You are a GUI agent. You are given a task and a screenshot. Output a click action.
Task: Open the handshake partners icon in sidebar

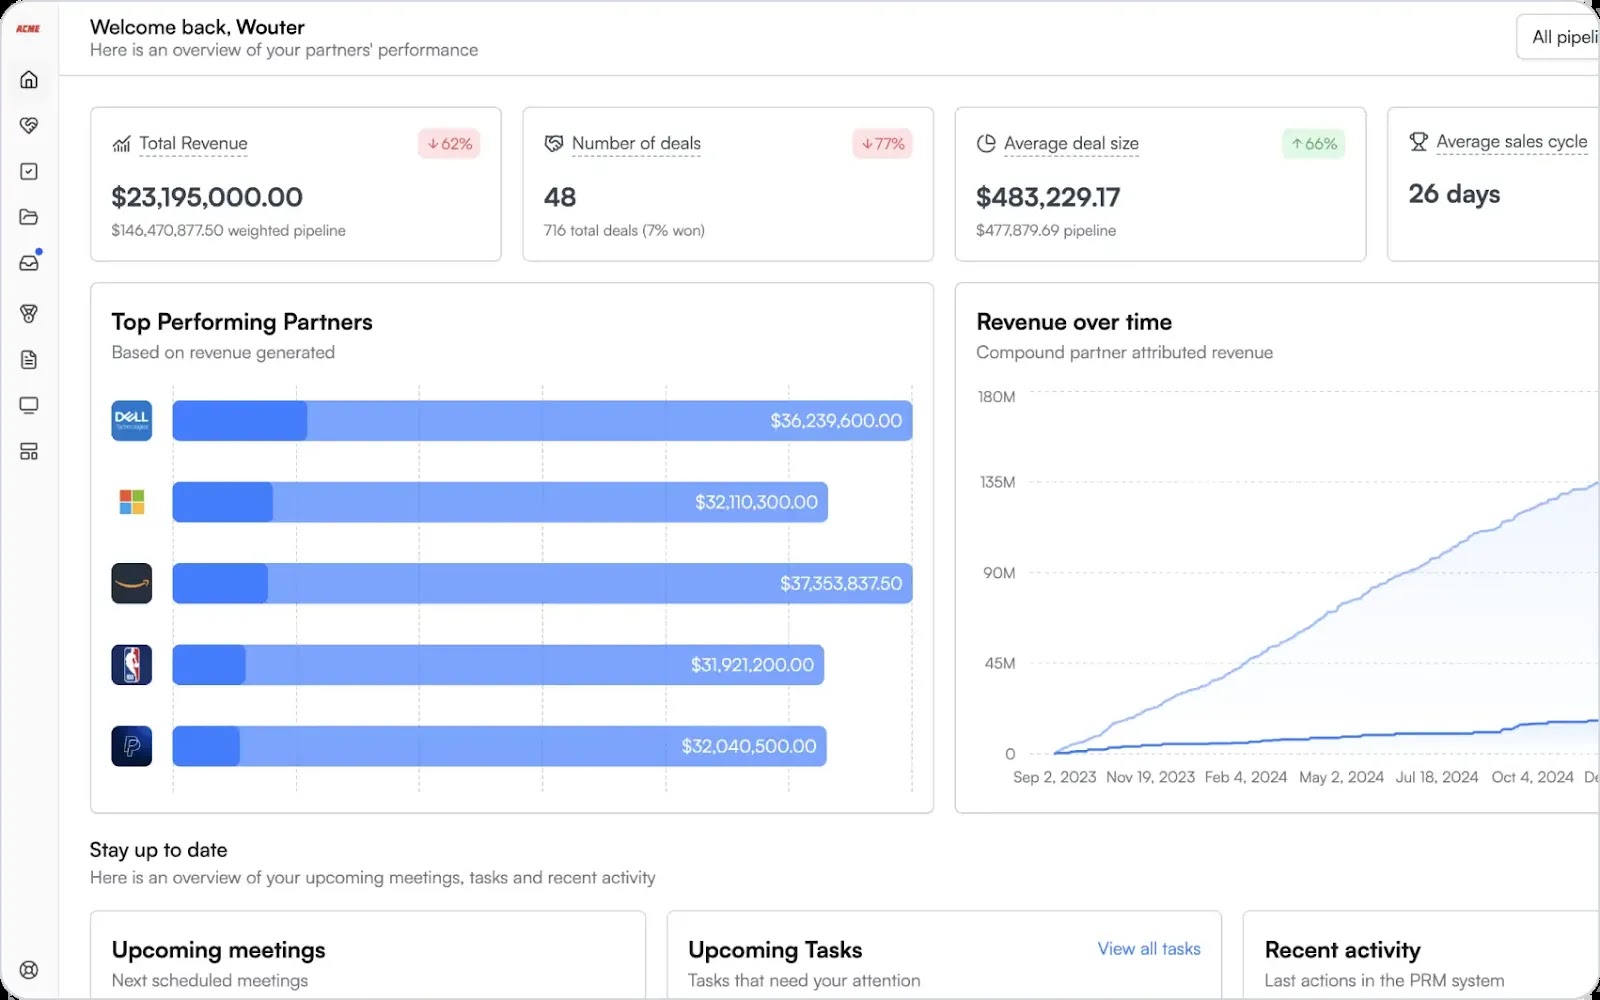click(x=29, y=125)
